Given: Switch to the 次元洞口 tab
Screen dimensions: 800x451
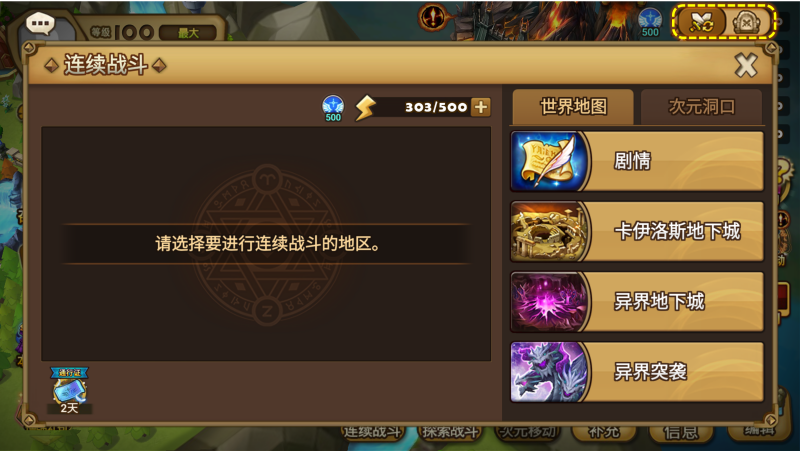Looking at the screenshot, I should [702, 107].
